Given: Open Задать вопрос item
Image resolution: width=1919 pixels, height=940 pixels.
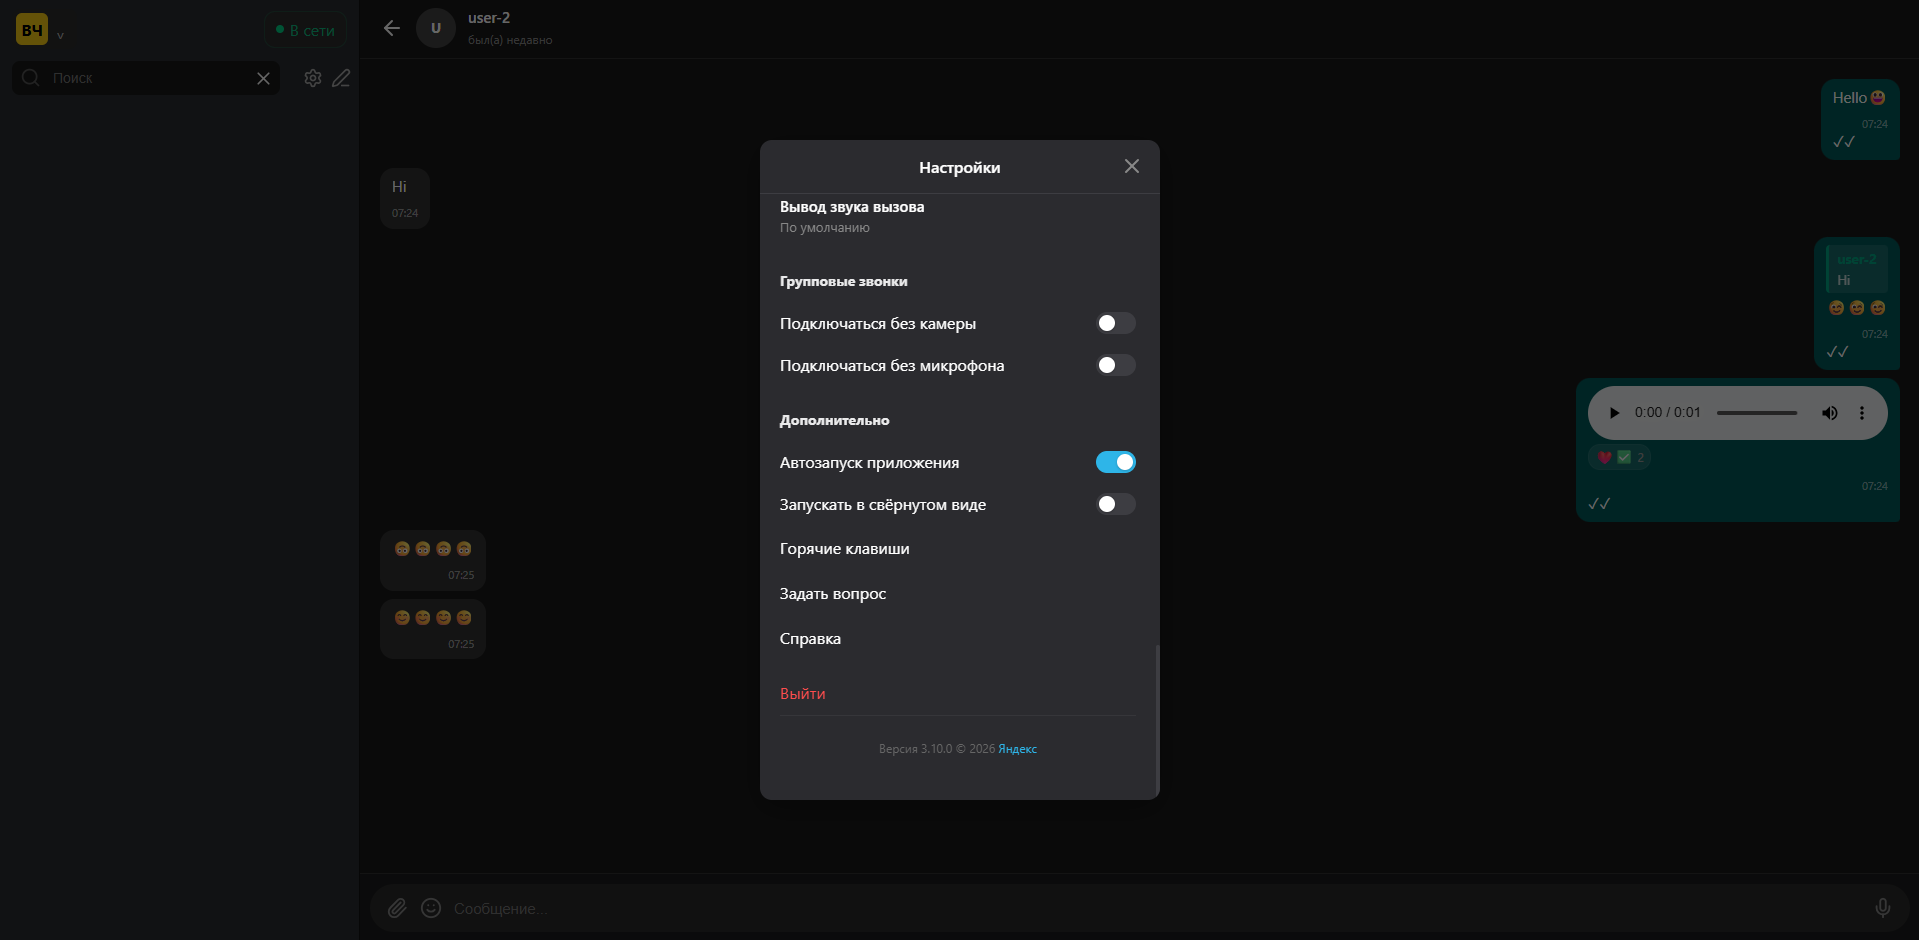Looking at the screenshot, I should tap(832, 594).
